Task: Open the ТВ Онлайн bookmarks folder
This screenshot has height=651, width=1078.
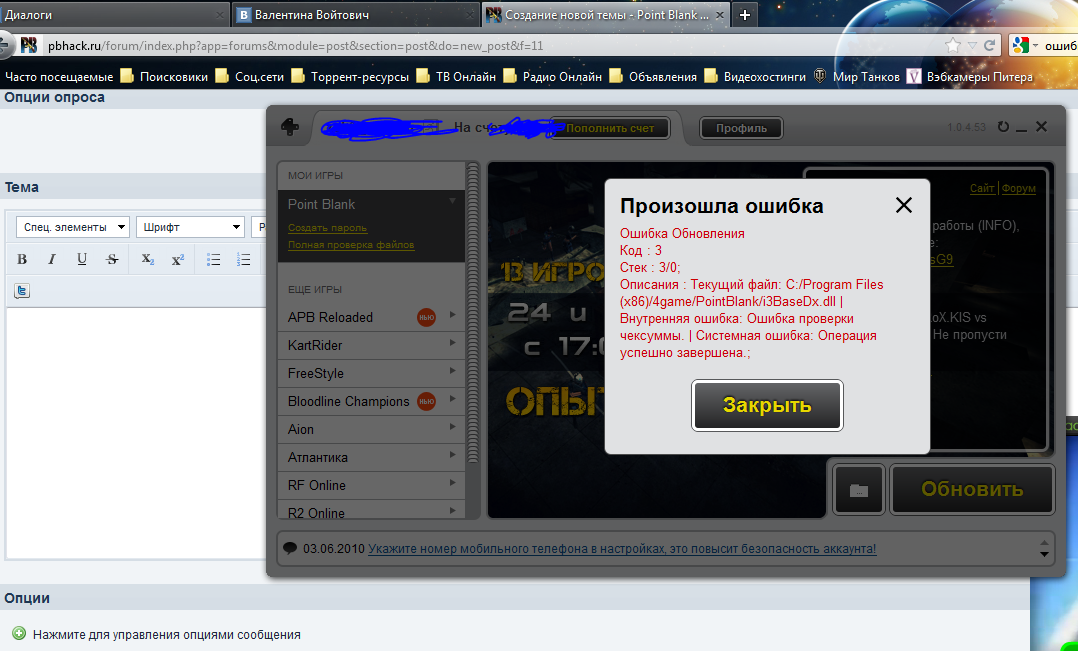Action: point(456,76)
